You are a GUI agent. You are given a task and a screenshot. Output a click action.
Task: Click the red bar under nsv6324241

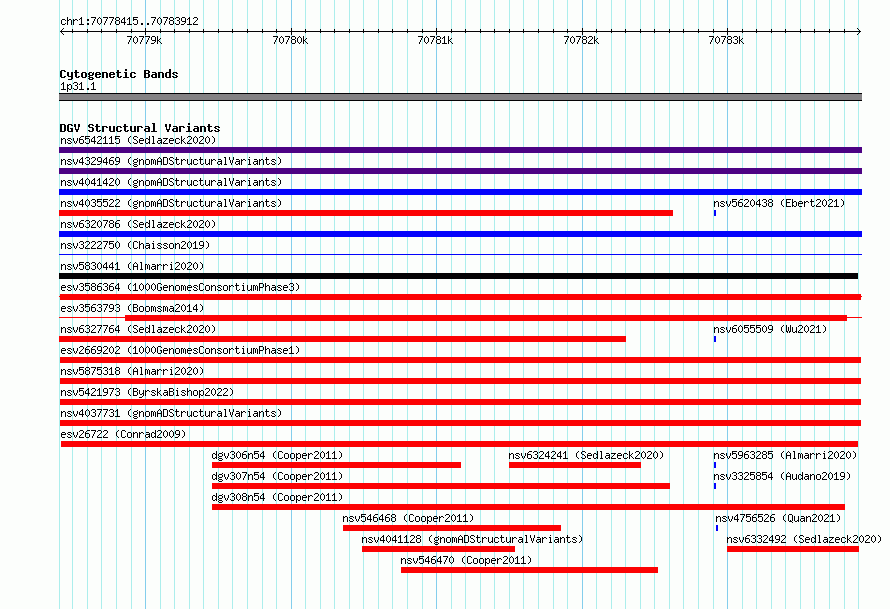[x=575, y=465]
